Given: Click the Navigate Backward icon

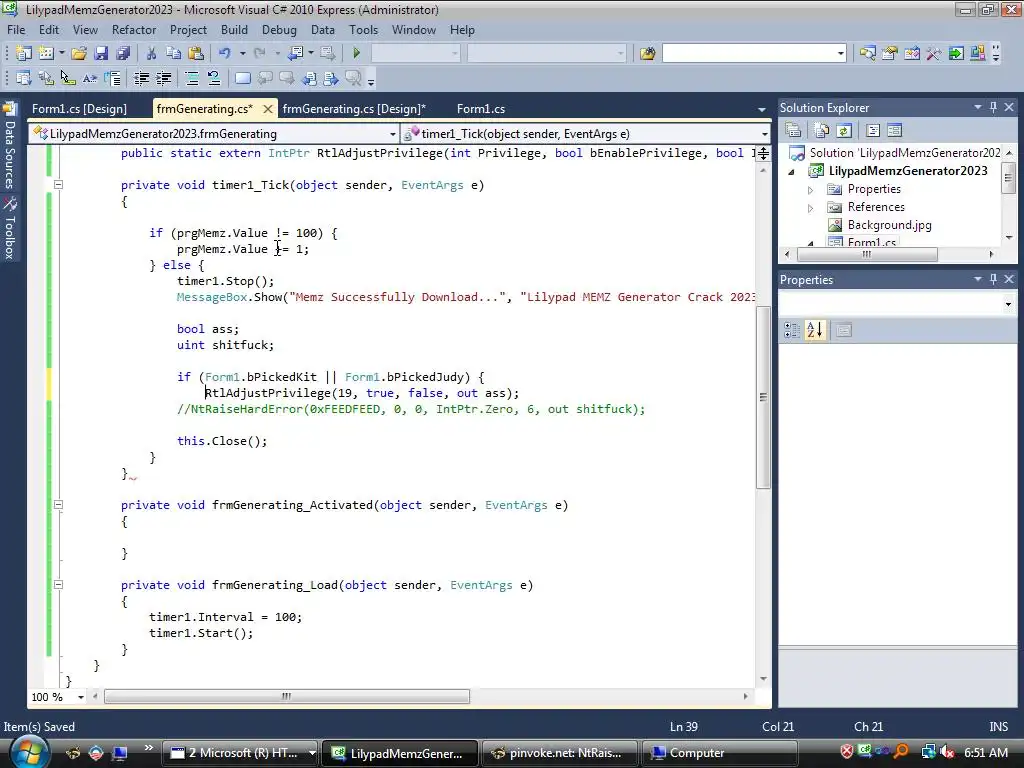Looking at the screenshot, I should [x=295, y=53].
